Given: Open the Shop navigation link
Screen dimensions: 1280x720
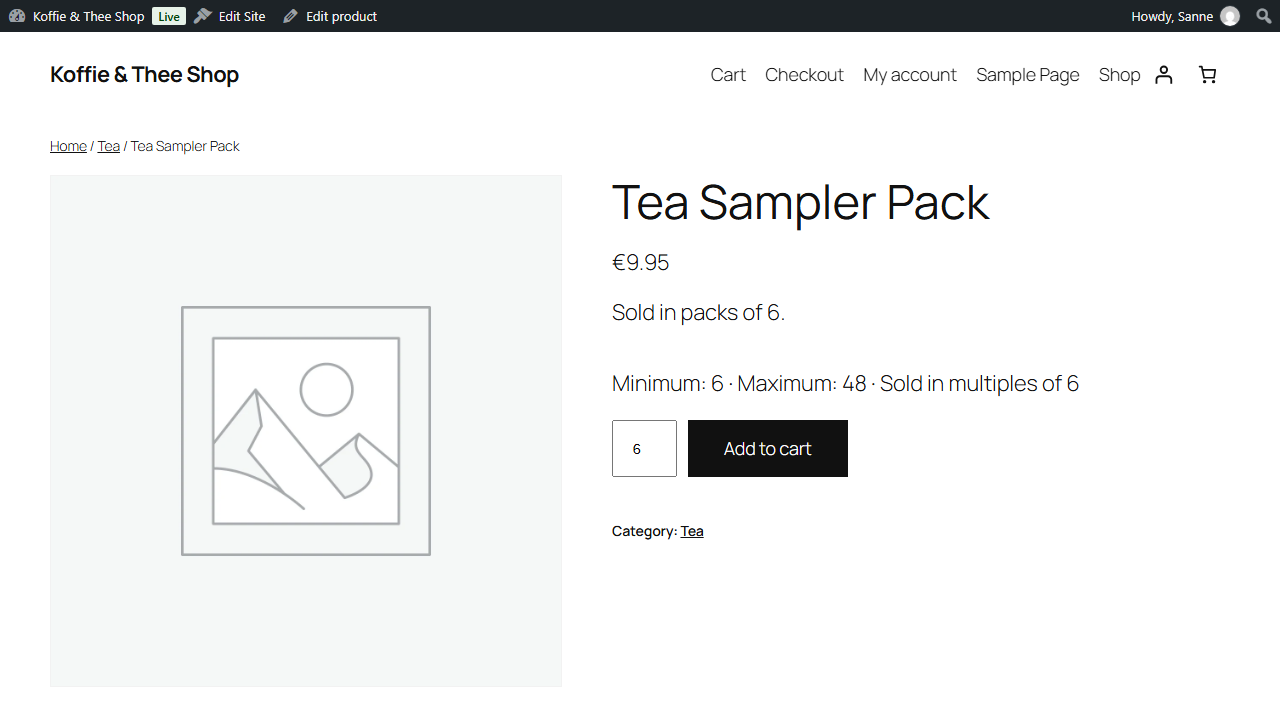Looking at the screenshot, I should [x=1119, y=75].
